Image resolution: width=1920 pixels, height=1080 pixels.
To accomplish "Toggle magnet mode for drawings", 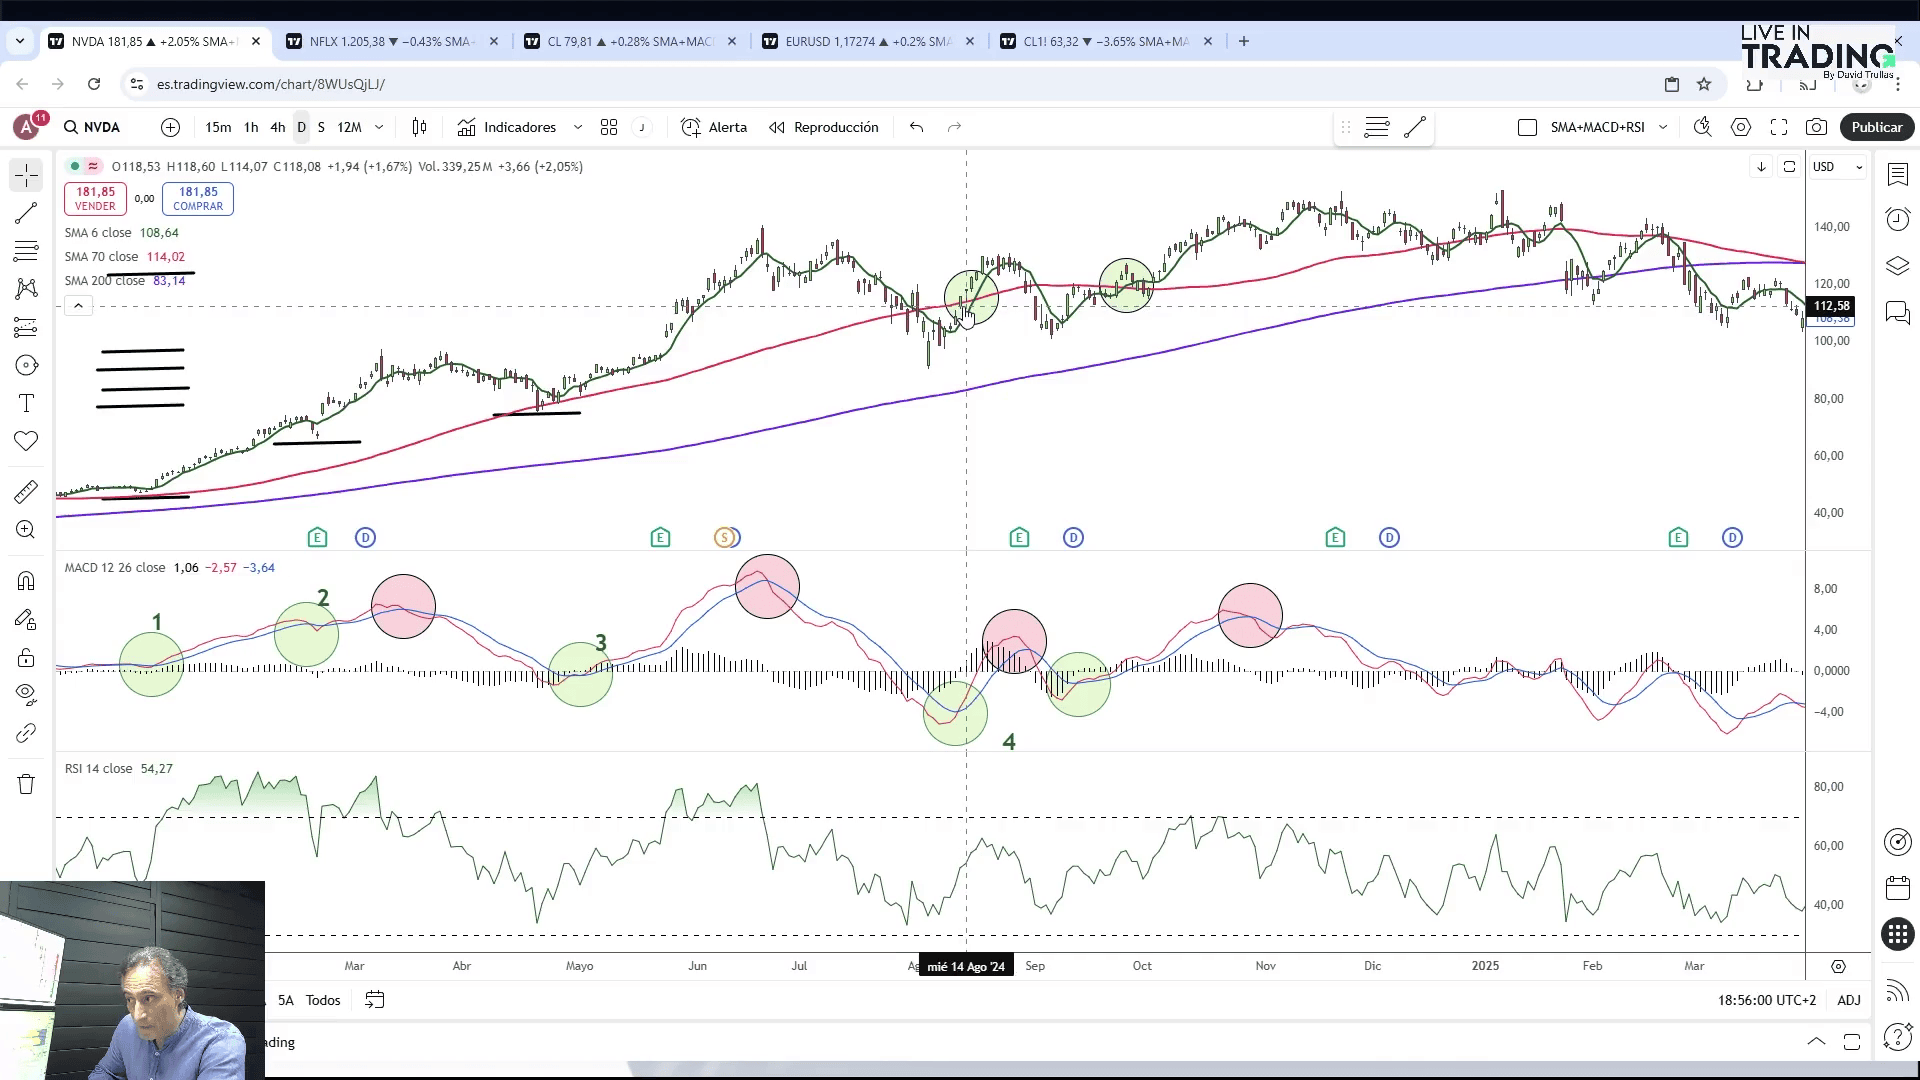I will click(x=26, y=581).
